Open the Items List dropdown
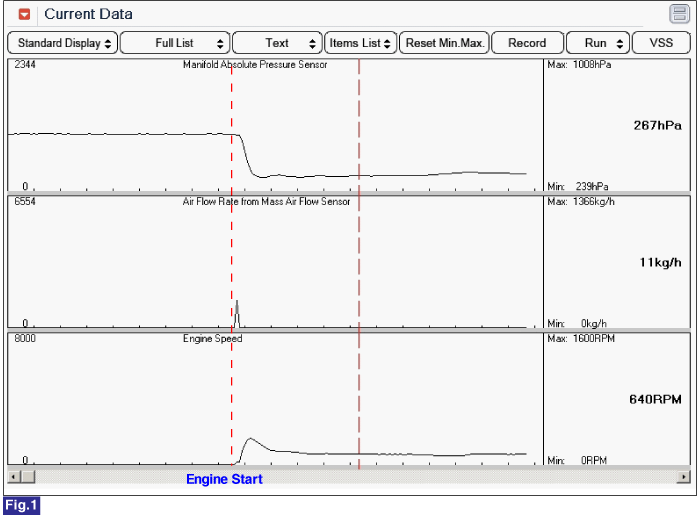Image resolution: width=700 pixels, height=515 pixels. pyautogui.click(x=361, y=43)
